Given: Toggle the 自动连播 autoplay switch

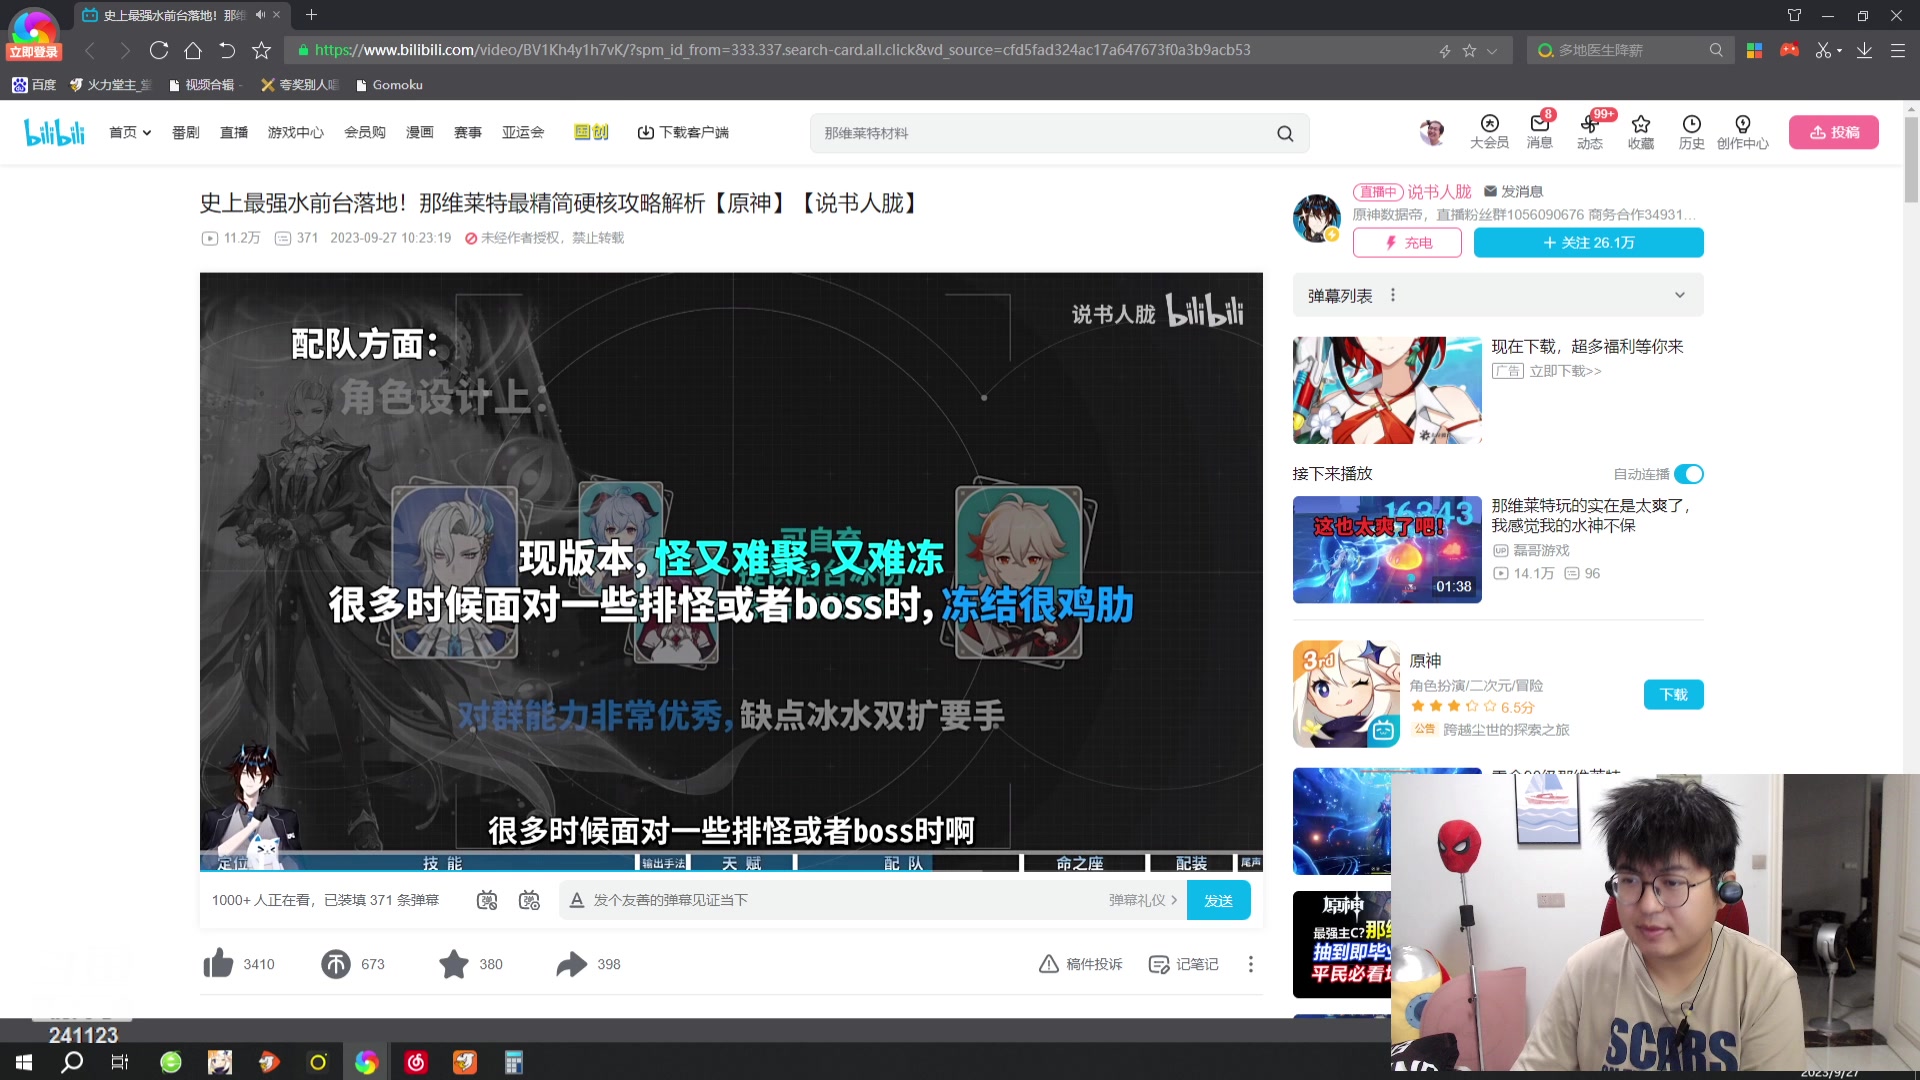Looking at the screenshot, I should click(1689, 474).
